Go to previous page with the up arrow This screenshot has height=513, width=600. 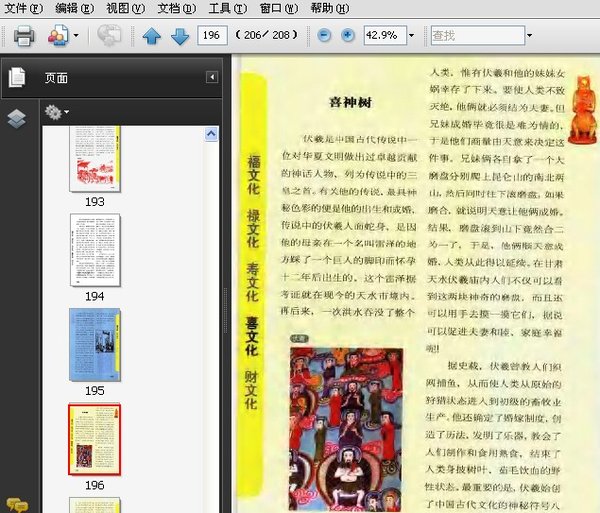click(152, 36)
